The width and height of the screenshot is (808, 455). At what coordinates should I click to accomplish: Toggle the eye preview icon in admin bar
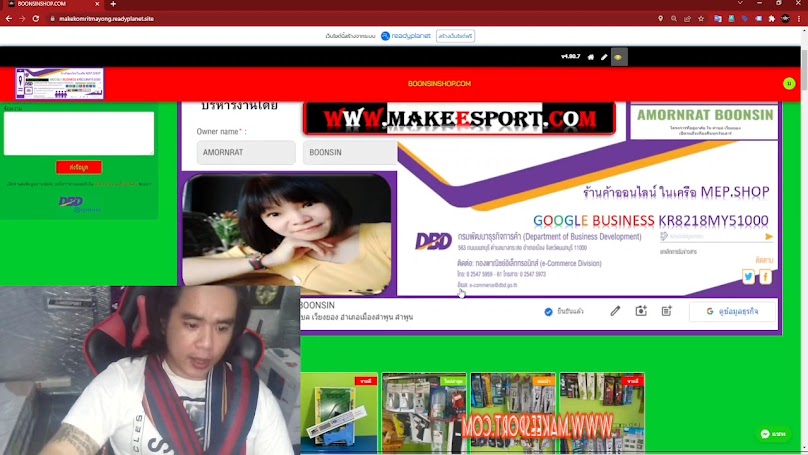pyautogui.click(x=618, y=57)
